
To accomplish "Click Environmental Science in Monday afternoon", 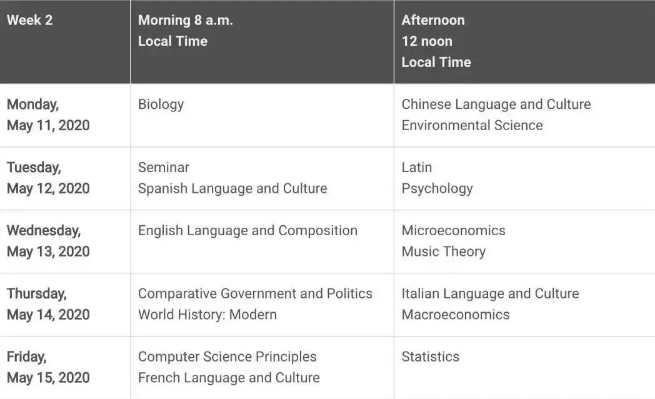I will click(472, 125).
